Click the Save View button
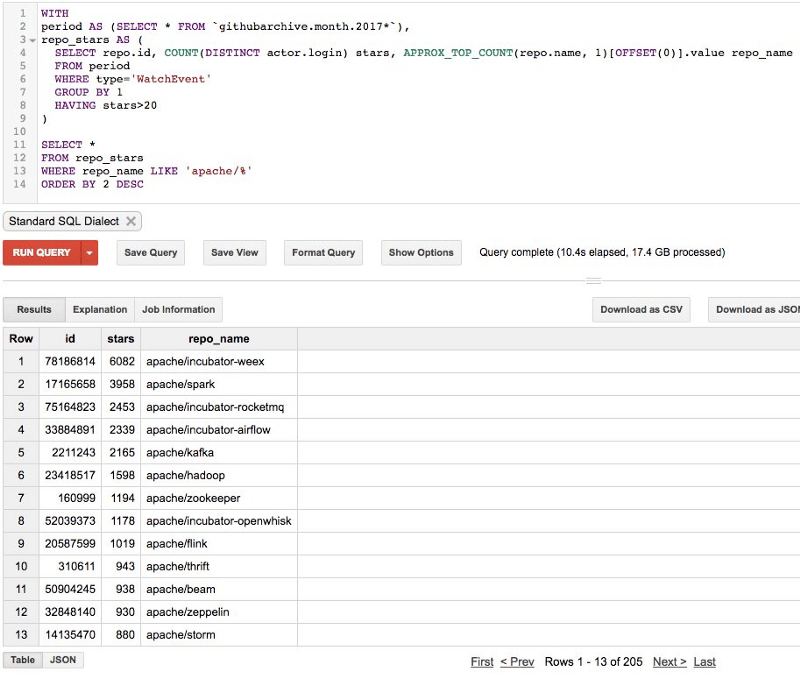 234,253
